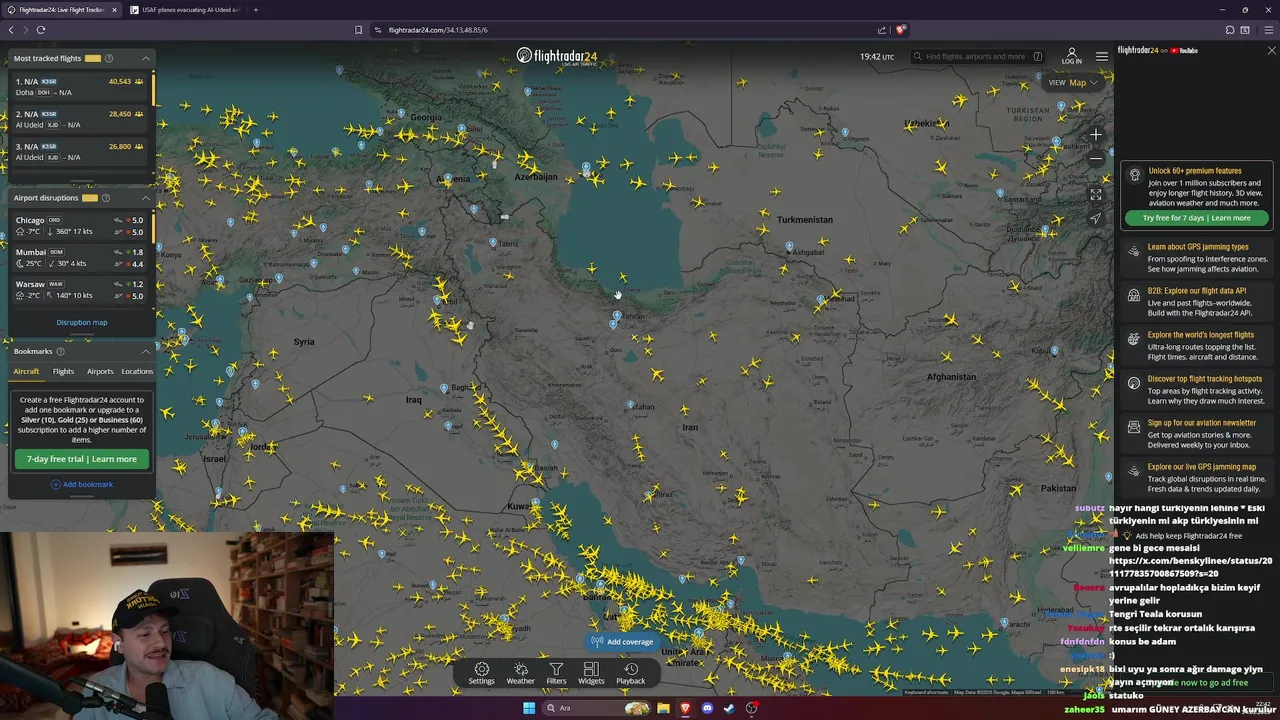
Task: Open Learn about GPS jamming types
Action: point(1196,258)
